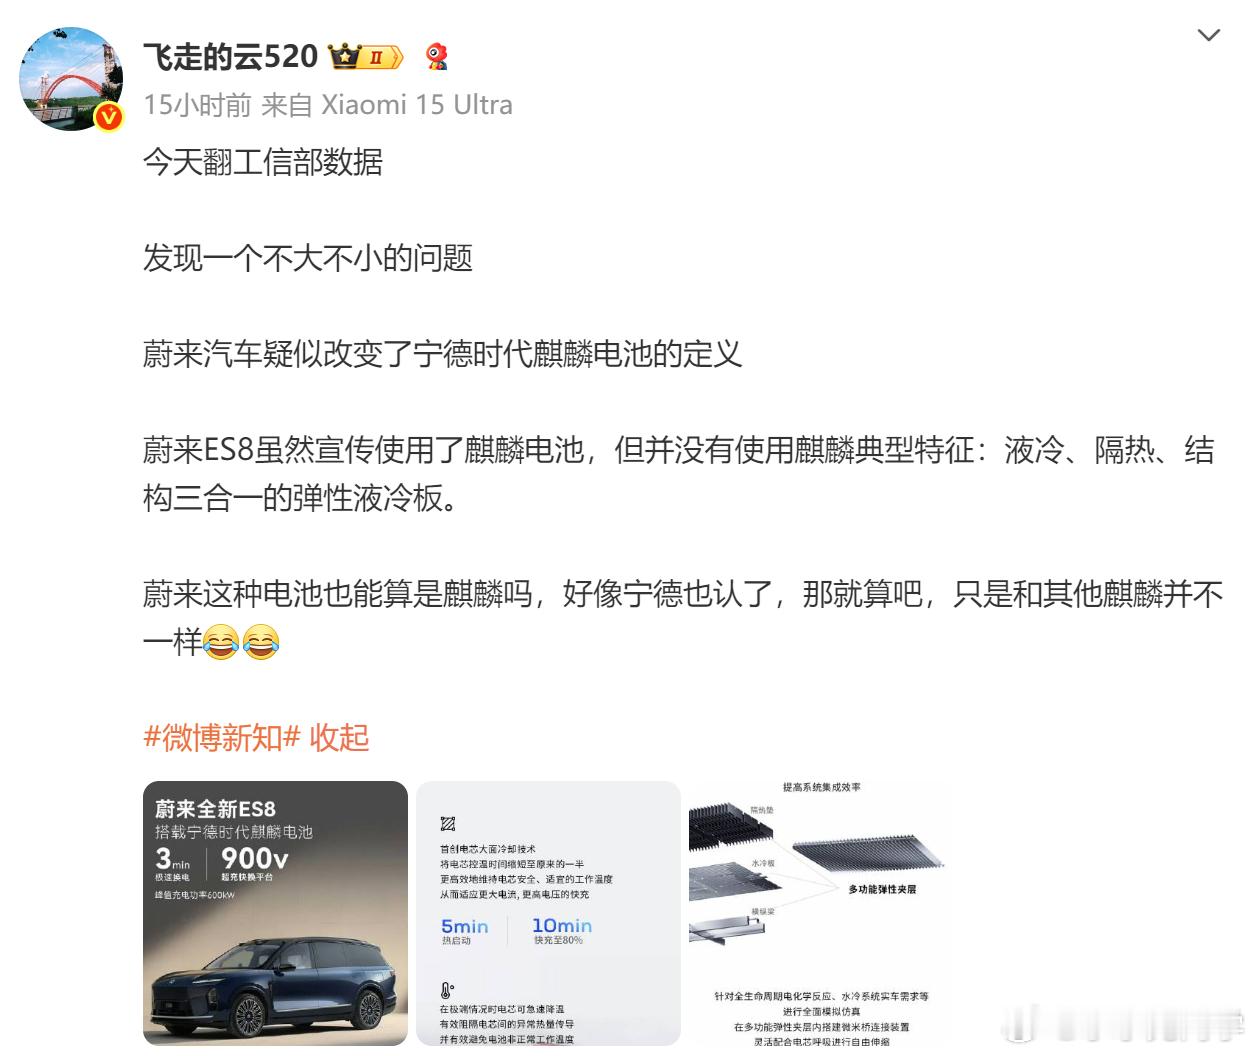Click the orange V verified badge
Screen dimensions: 1256x1056
108,117
